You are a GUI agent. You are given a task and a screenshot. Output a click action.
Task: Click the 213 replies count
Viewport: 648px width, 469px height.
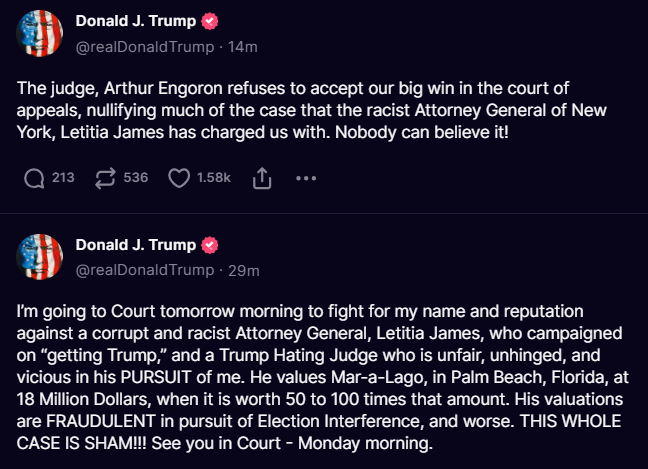[63, 178]
